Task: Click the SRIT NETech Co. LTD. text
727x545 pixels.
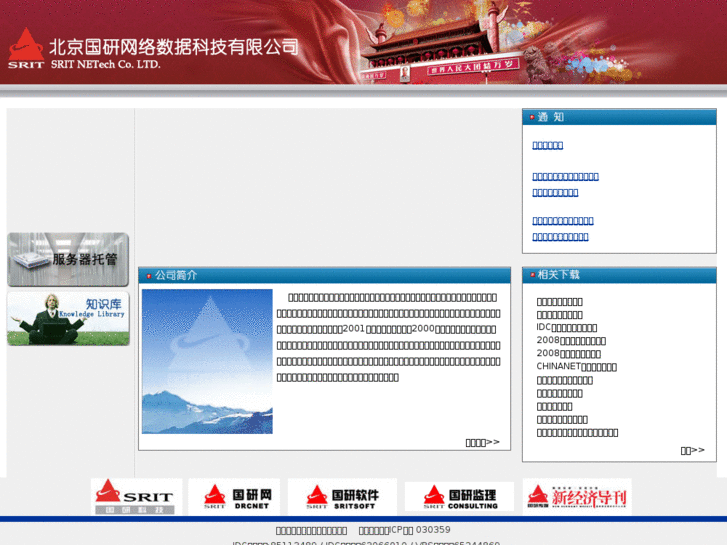Action: [x=106, y=64]
